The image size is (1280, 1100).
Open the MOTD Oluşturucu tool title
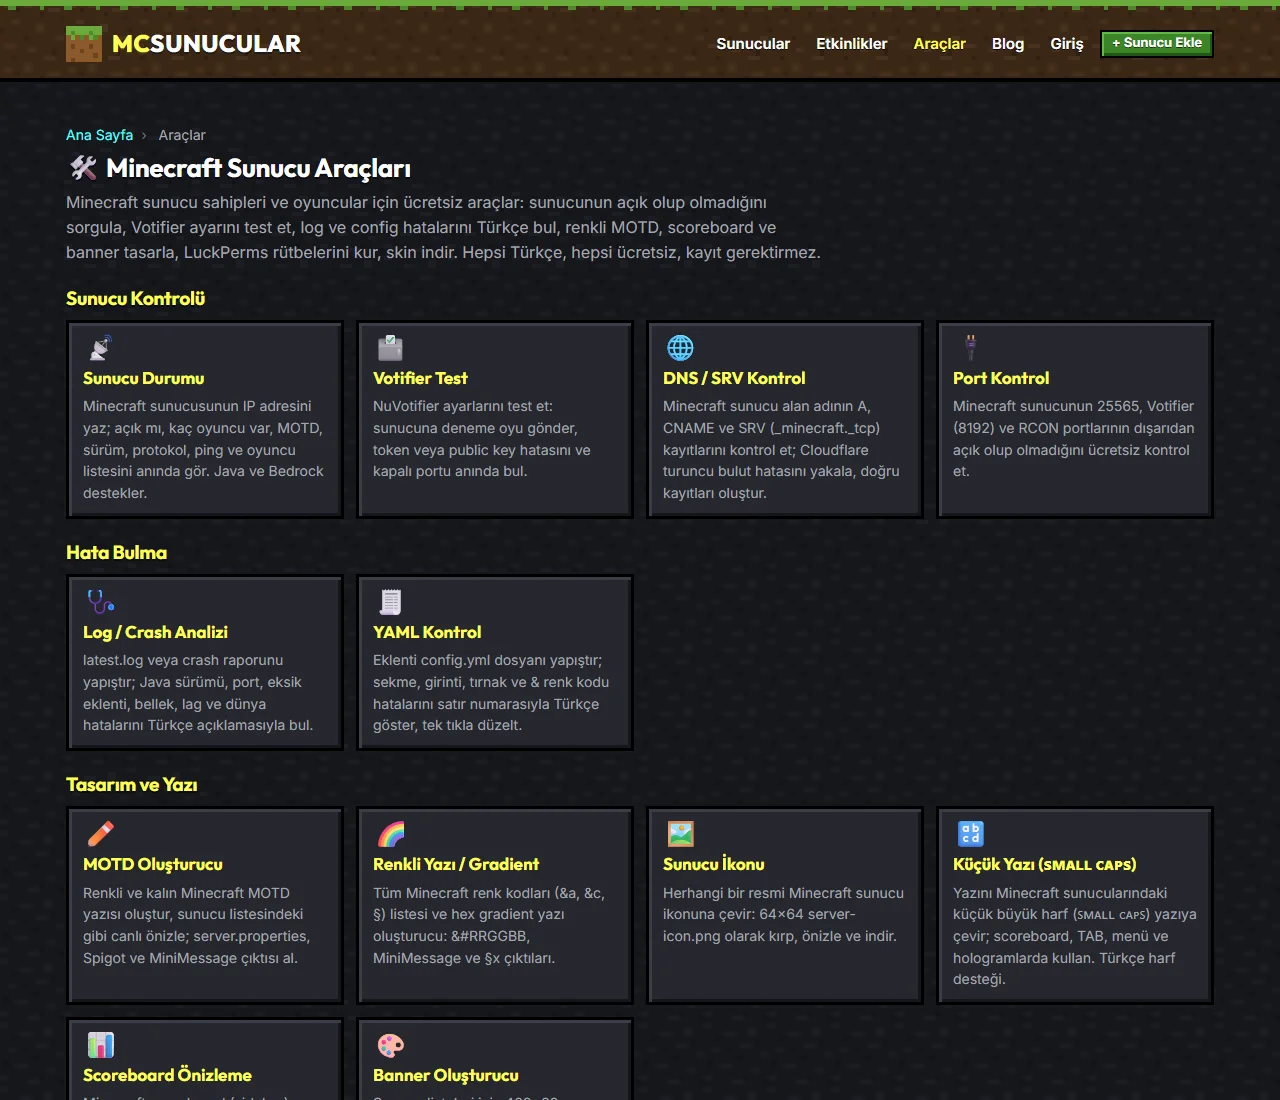[x=153, y=864]
